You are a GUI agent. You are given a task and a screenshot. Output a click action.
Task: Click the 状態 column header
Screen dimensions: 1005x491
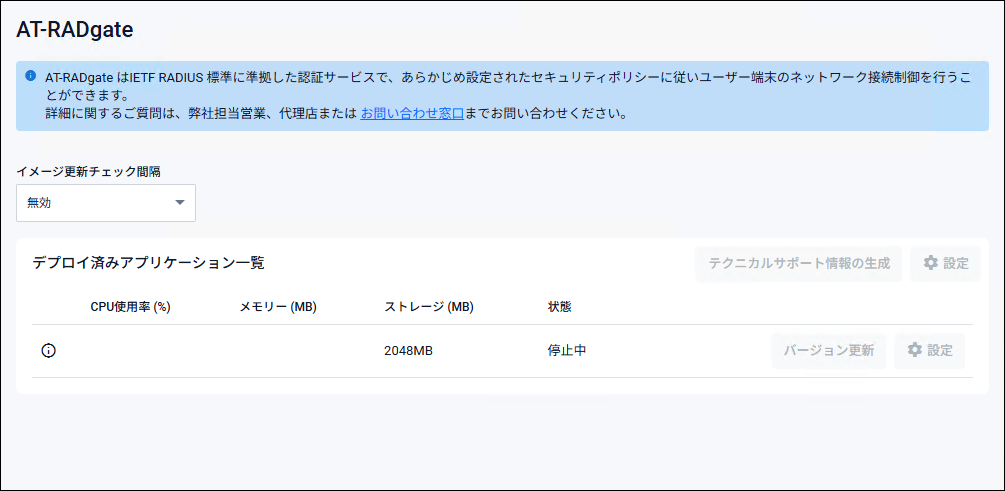[x=560, y=307]
